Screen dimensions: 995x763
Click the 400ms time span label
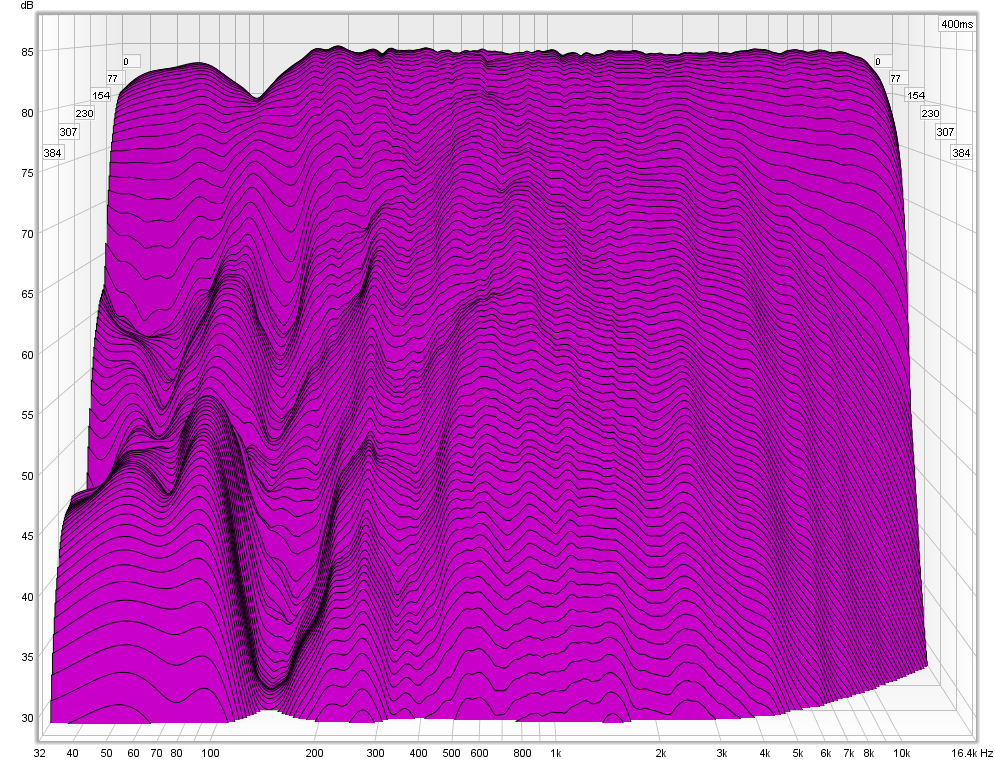pyautogui.click(x=957, y=24)
